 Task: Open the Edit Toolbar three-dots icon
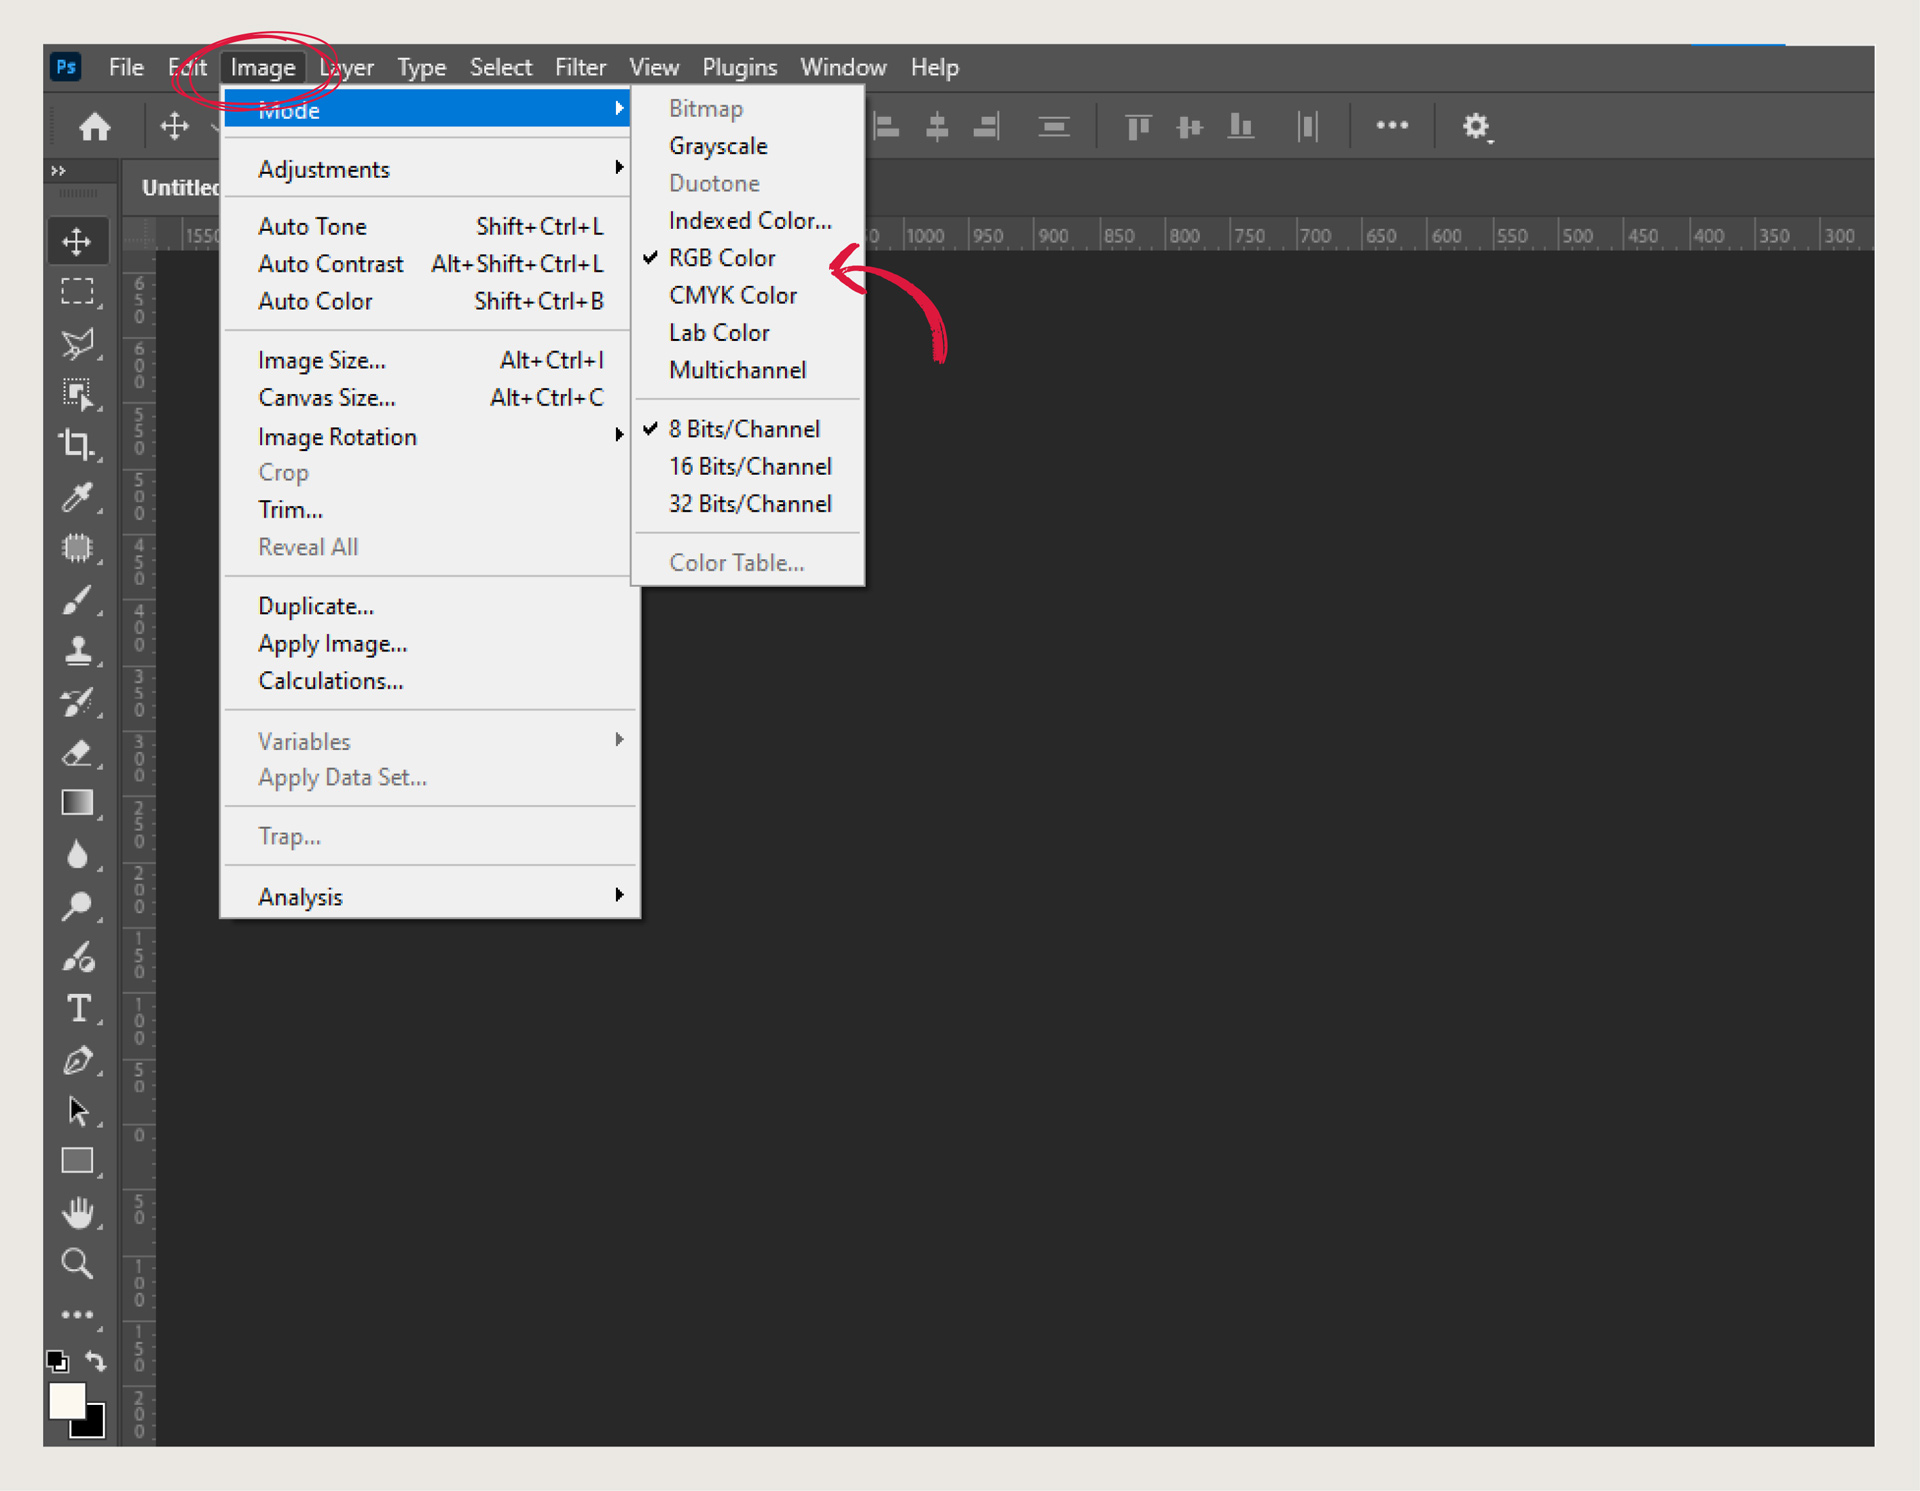(x=77, y=1315)
